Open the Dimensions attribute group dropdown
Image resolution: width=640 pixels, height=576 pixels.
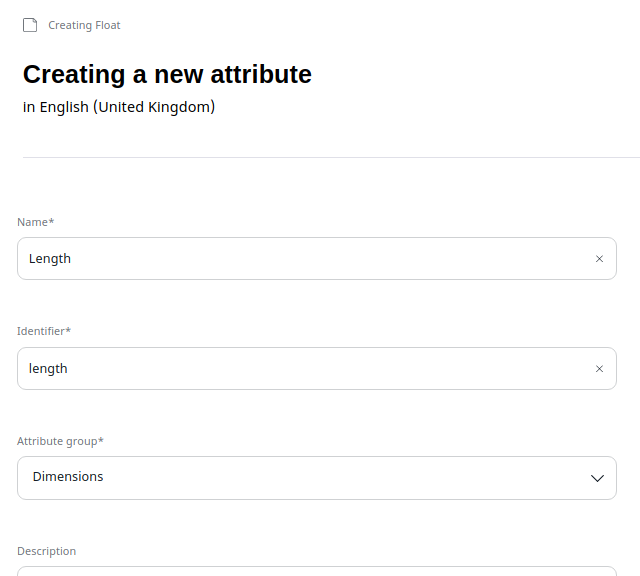317,478
